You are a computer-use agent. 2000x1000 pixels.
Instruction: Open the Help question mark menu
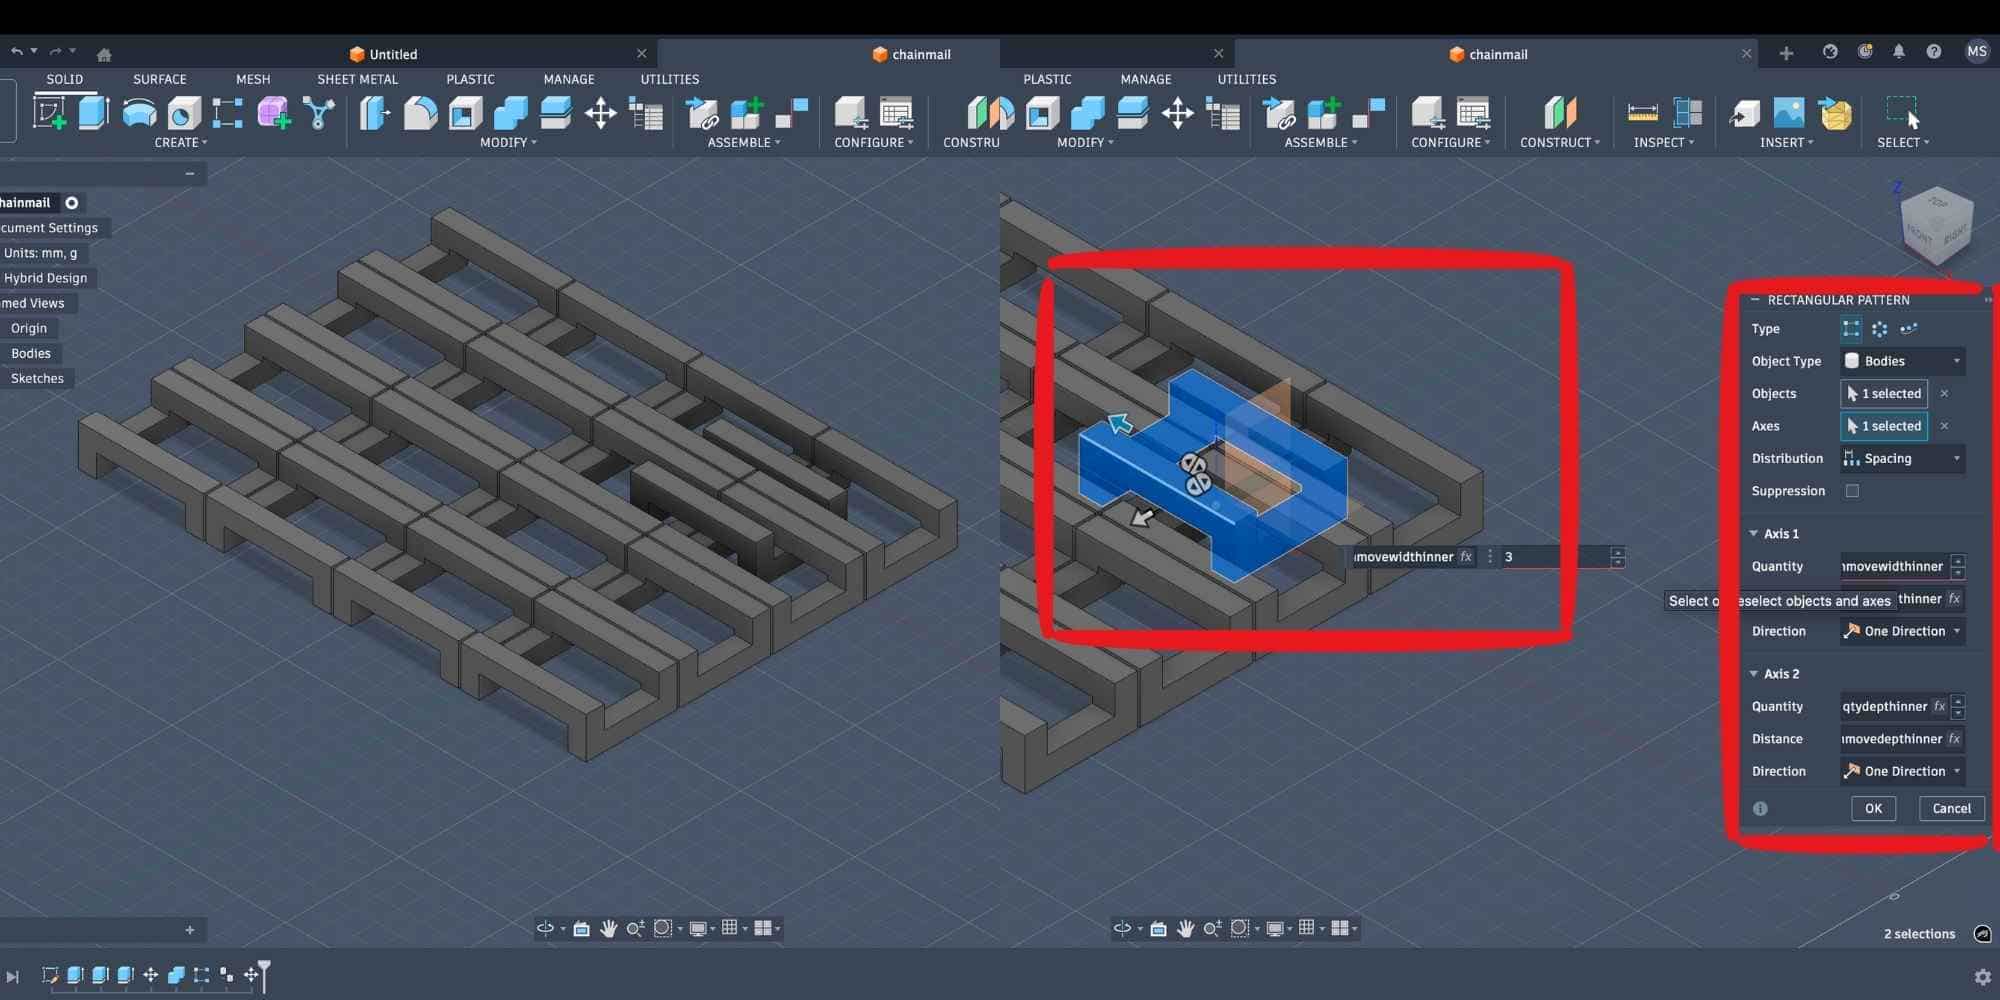1934,52
